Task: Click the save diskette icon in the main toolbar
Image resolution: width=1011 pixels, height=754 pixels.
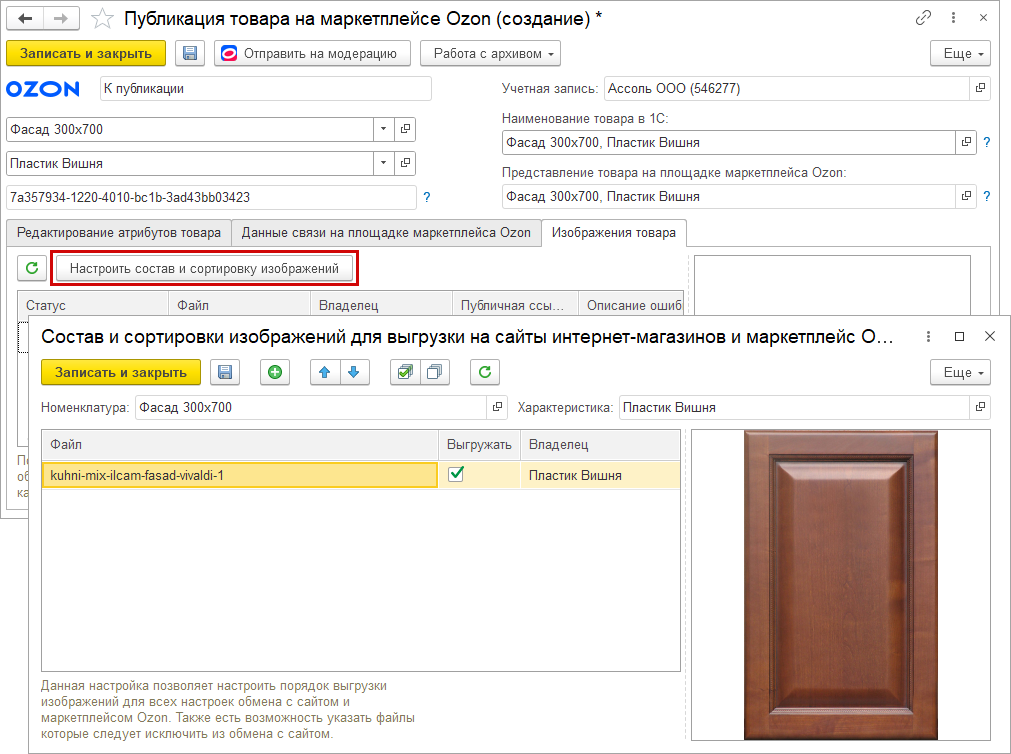Action: (x=189, y=53)
